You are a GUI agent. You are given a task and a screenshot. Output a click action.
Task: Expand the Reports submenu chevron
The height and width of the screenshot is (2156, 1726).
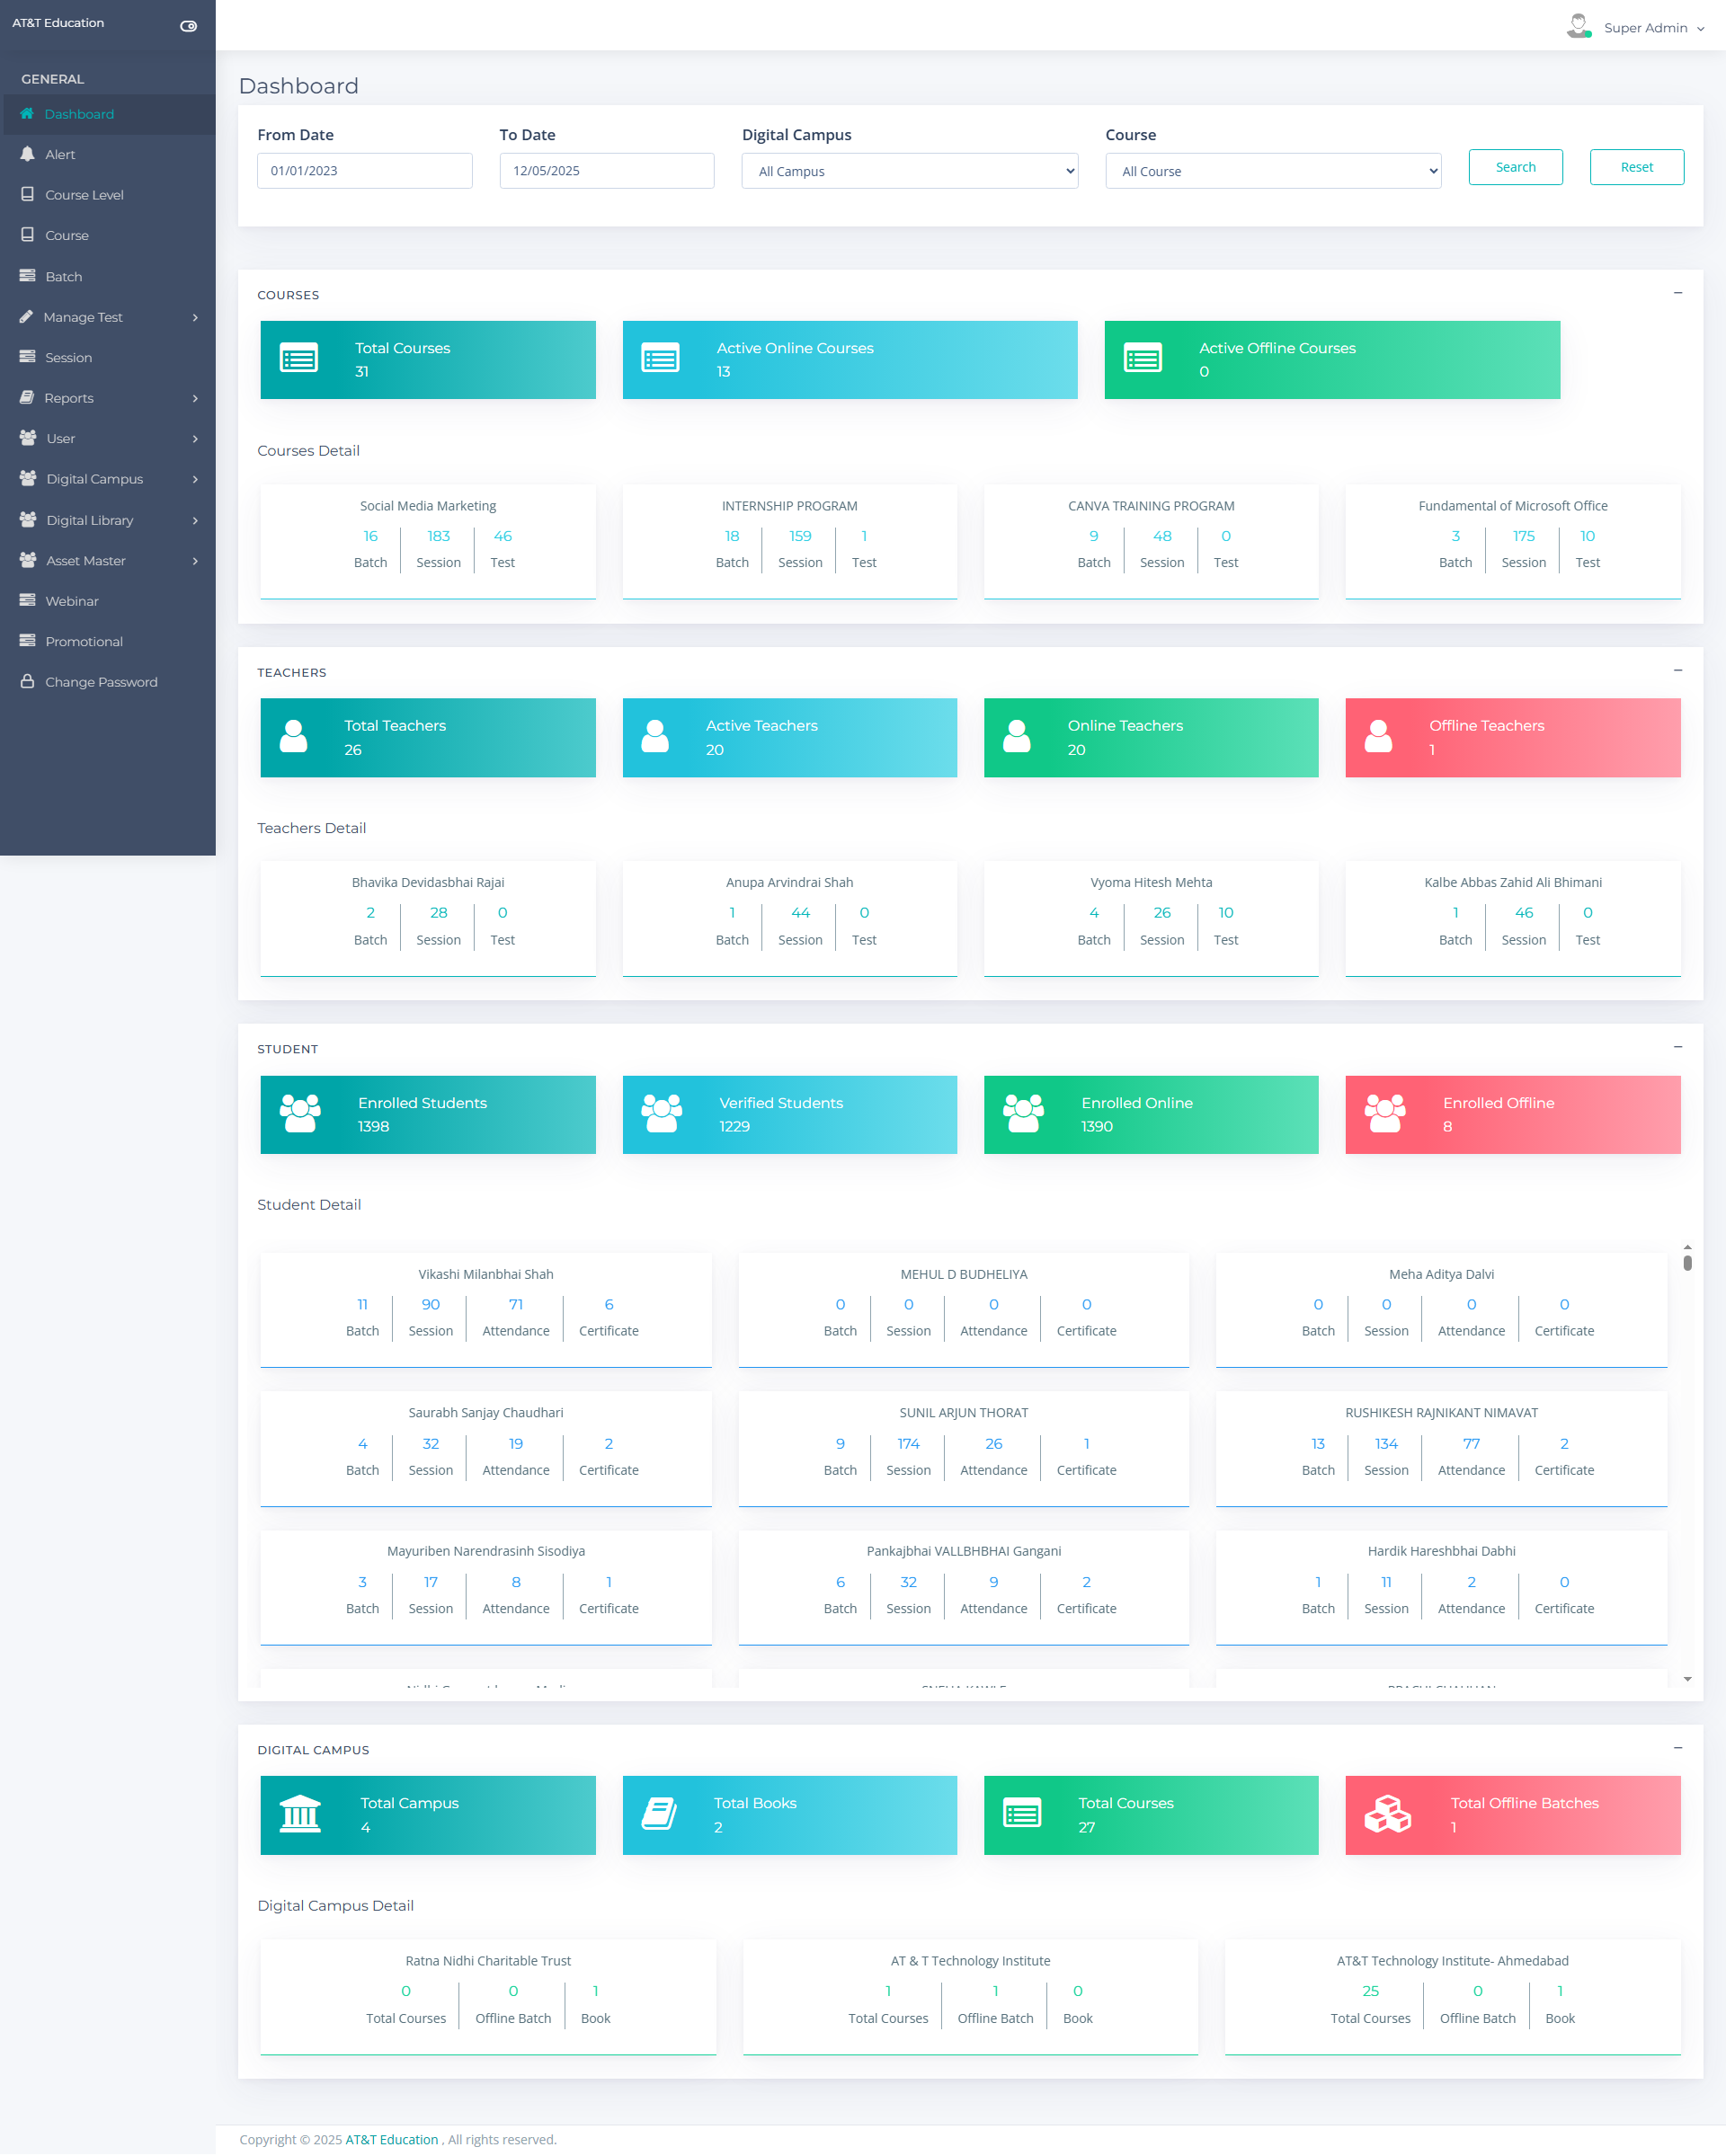195,398
